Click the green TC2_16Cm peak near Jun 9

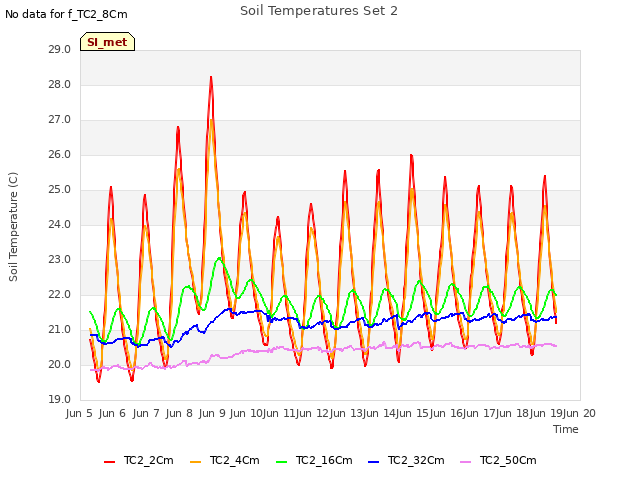pos(220,258)
